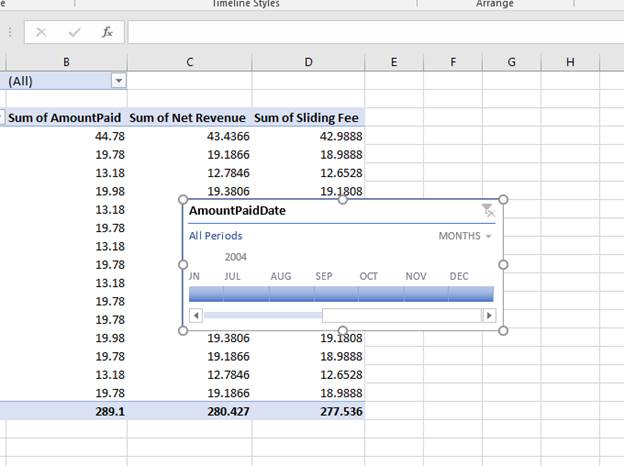Select SEP on the timeline
The image size is (624, 466).
click(x=336, y=294)
